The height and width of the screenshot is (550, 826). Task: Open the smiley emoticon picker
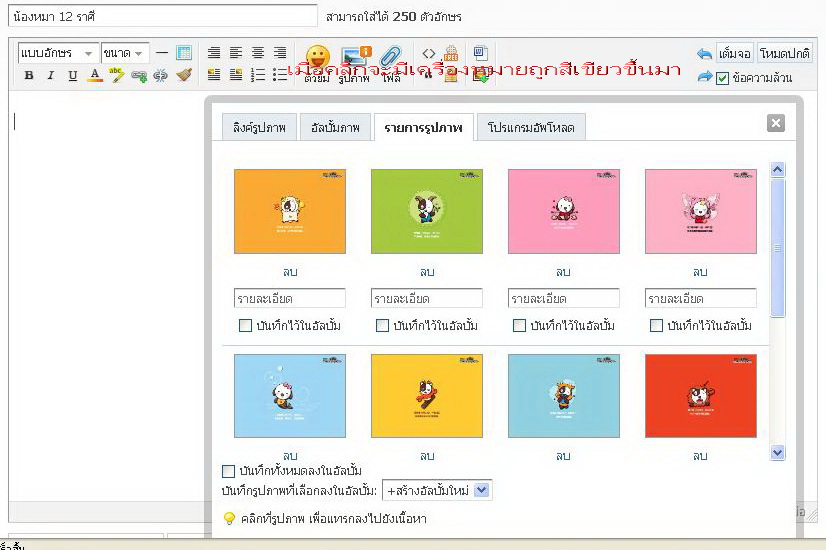pos(318,63)
